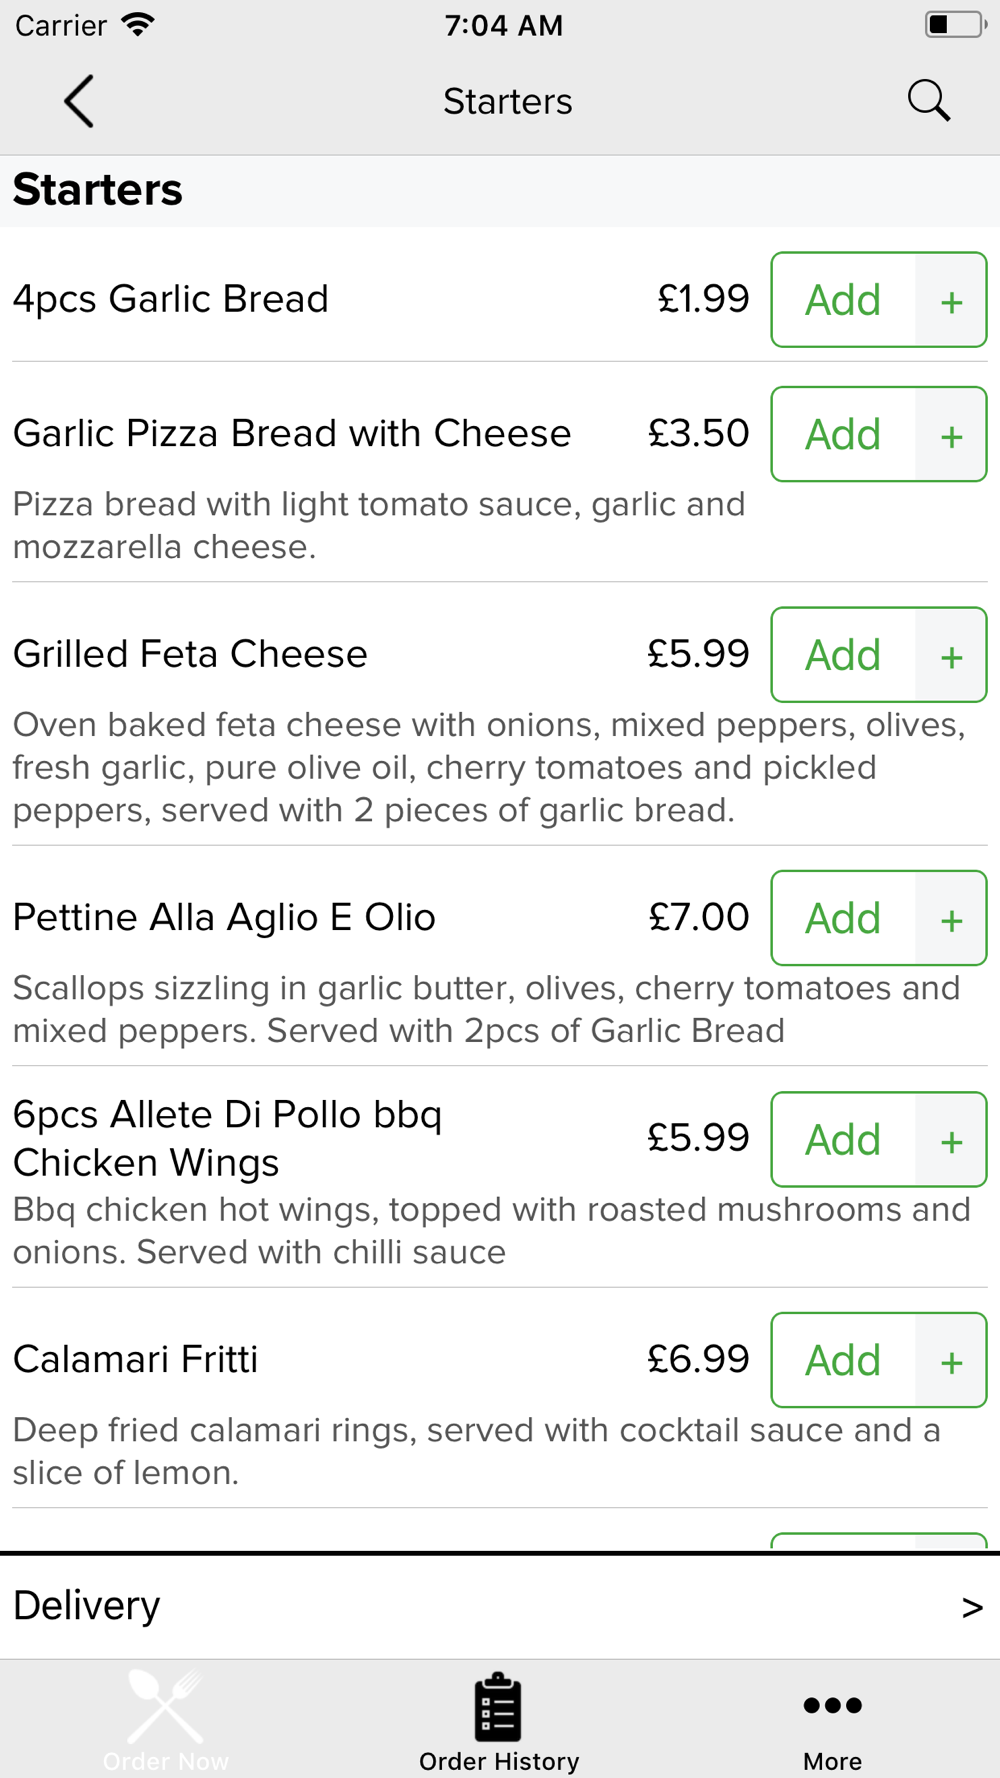Add Garlic Pizza Bread with Cheese

[x=843, y=434]
